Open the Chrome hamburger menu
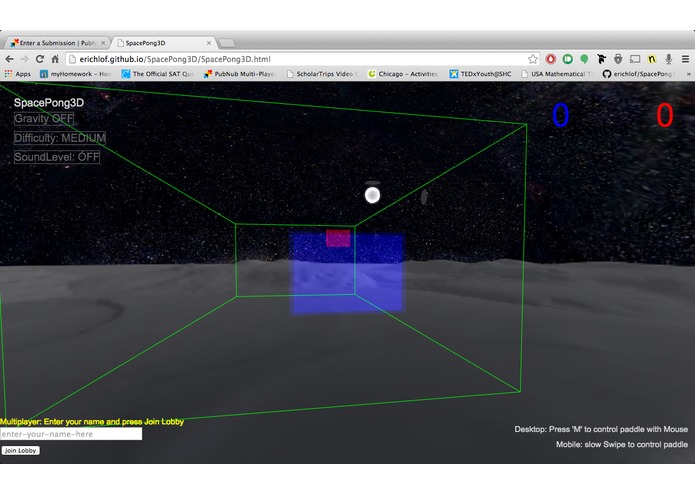 click(685, 59)
